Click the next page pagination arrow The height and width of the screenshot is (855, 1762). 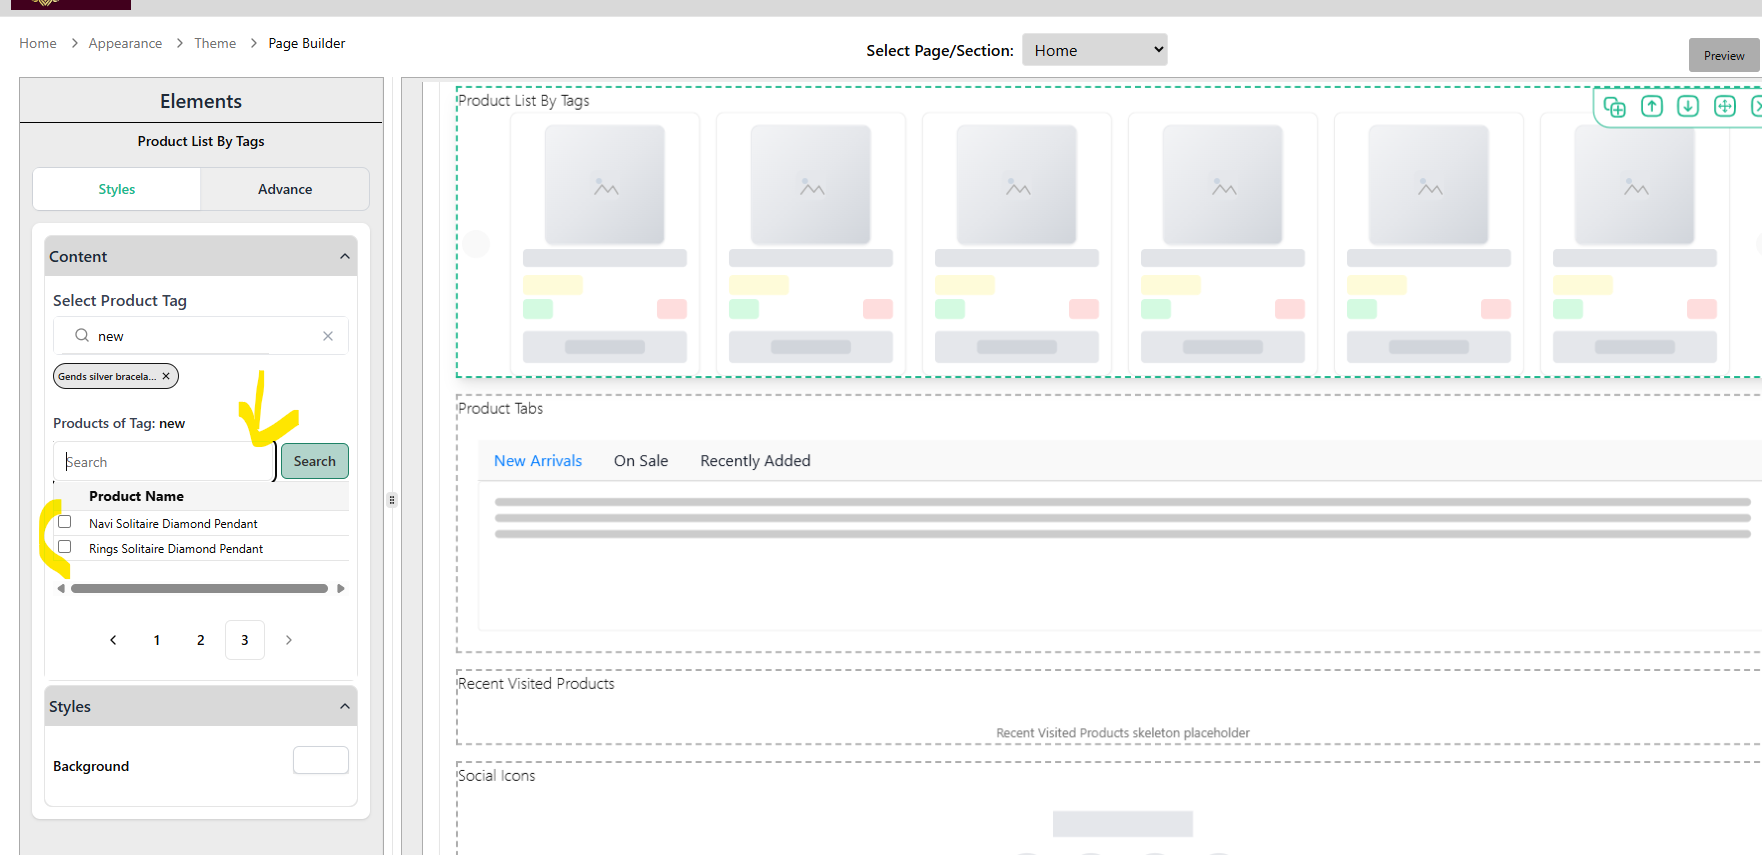click(289, 640)
